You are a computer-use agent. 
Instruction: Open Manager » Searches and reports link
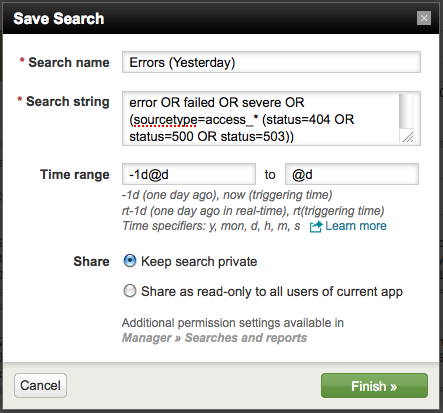click(x=214, y=338)
